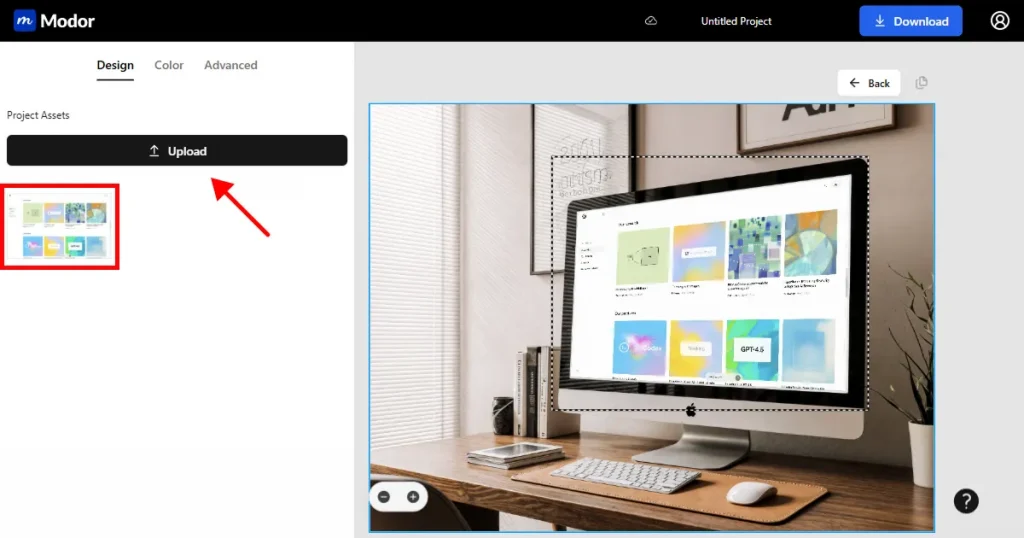
Task: Switch to the Color tab
Action: coord(168,65)
